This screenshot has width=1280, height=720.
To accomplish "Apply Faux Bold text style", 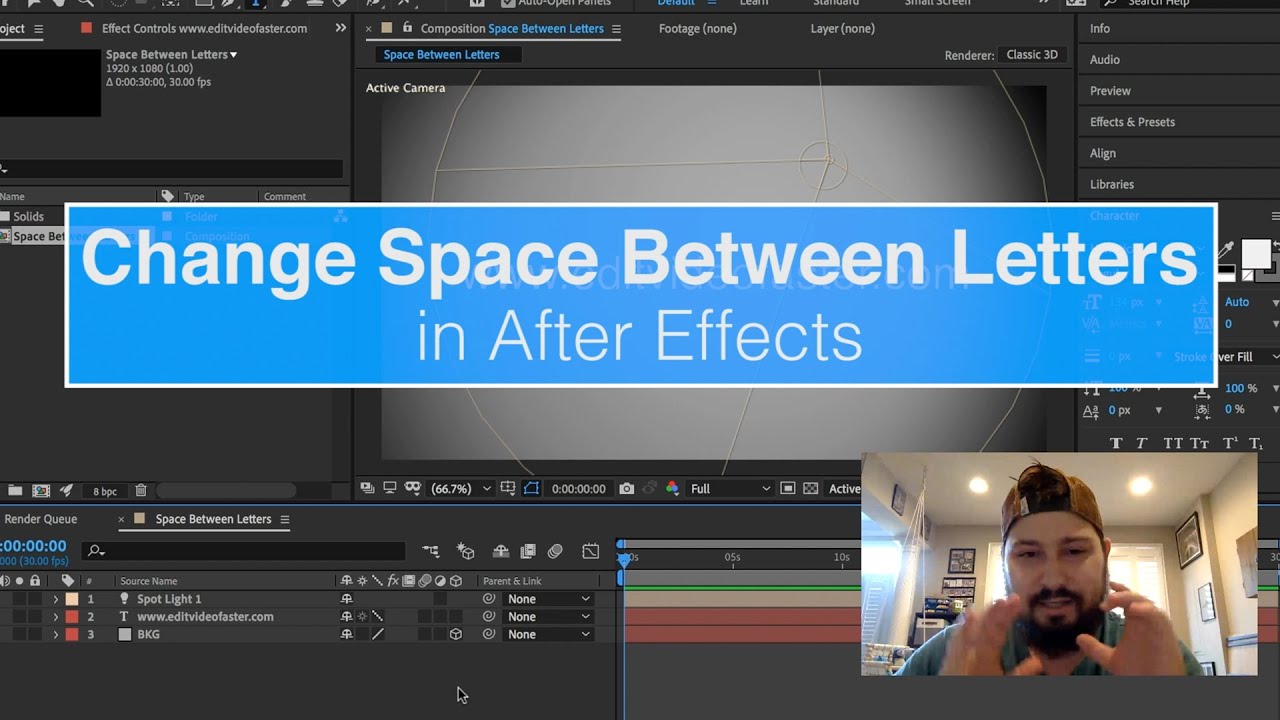I will [x=1116, y=443].
